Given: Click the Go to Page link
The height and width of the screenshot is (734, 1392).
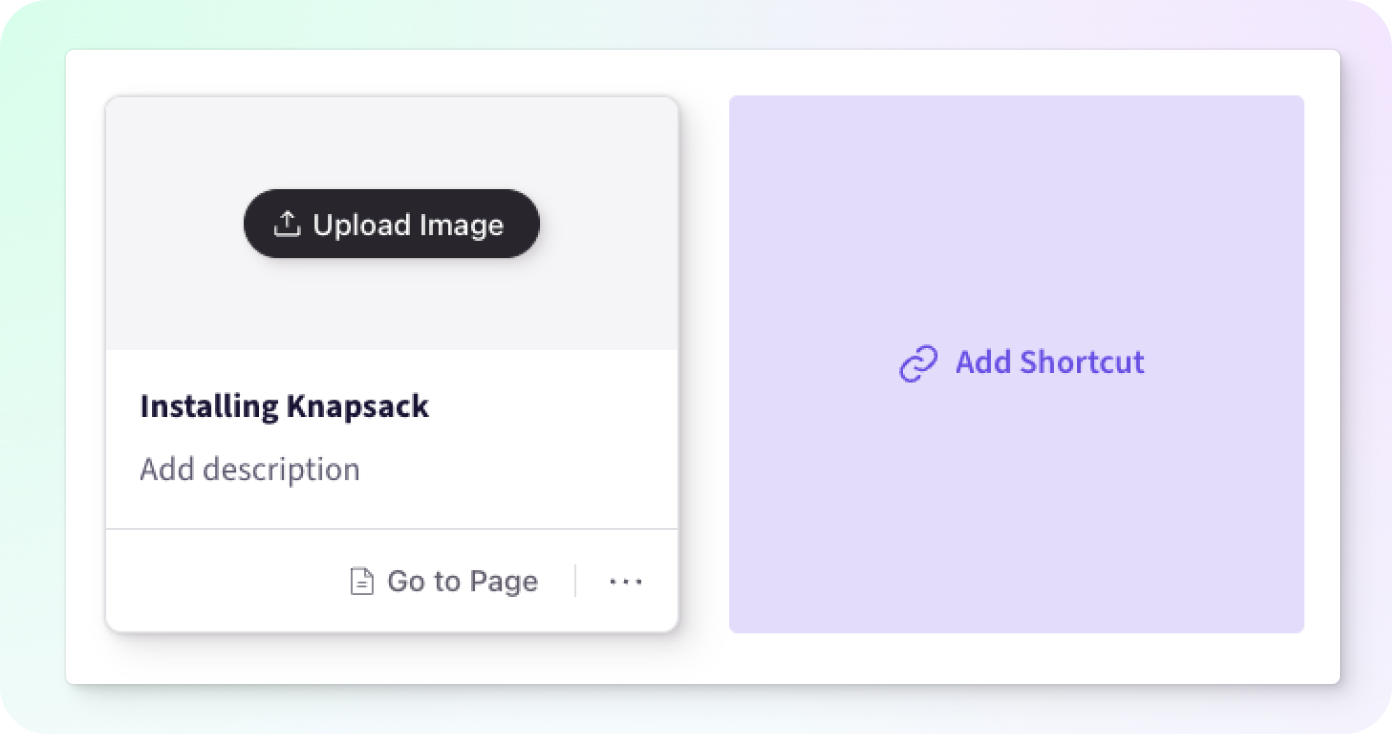Looking at the screenshot, I should click(x=444, y=581).
